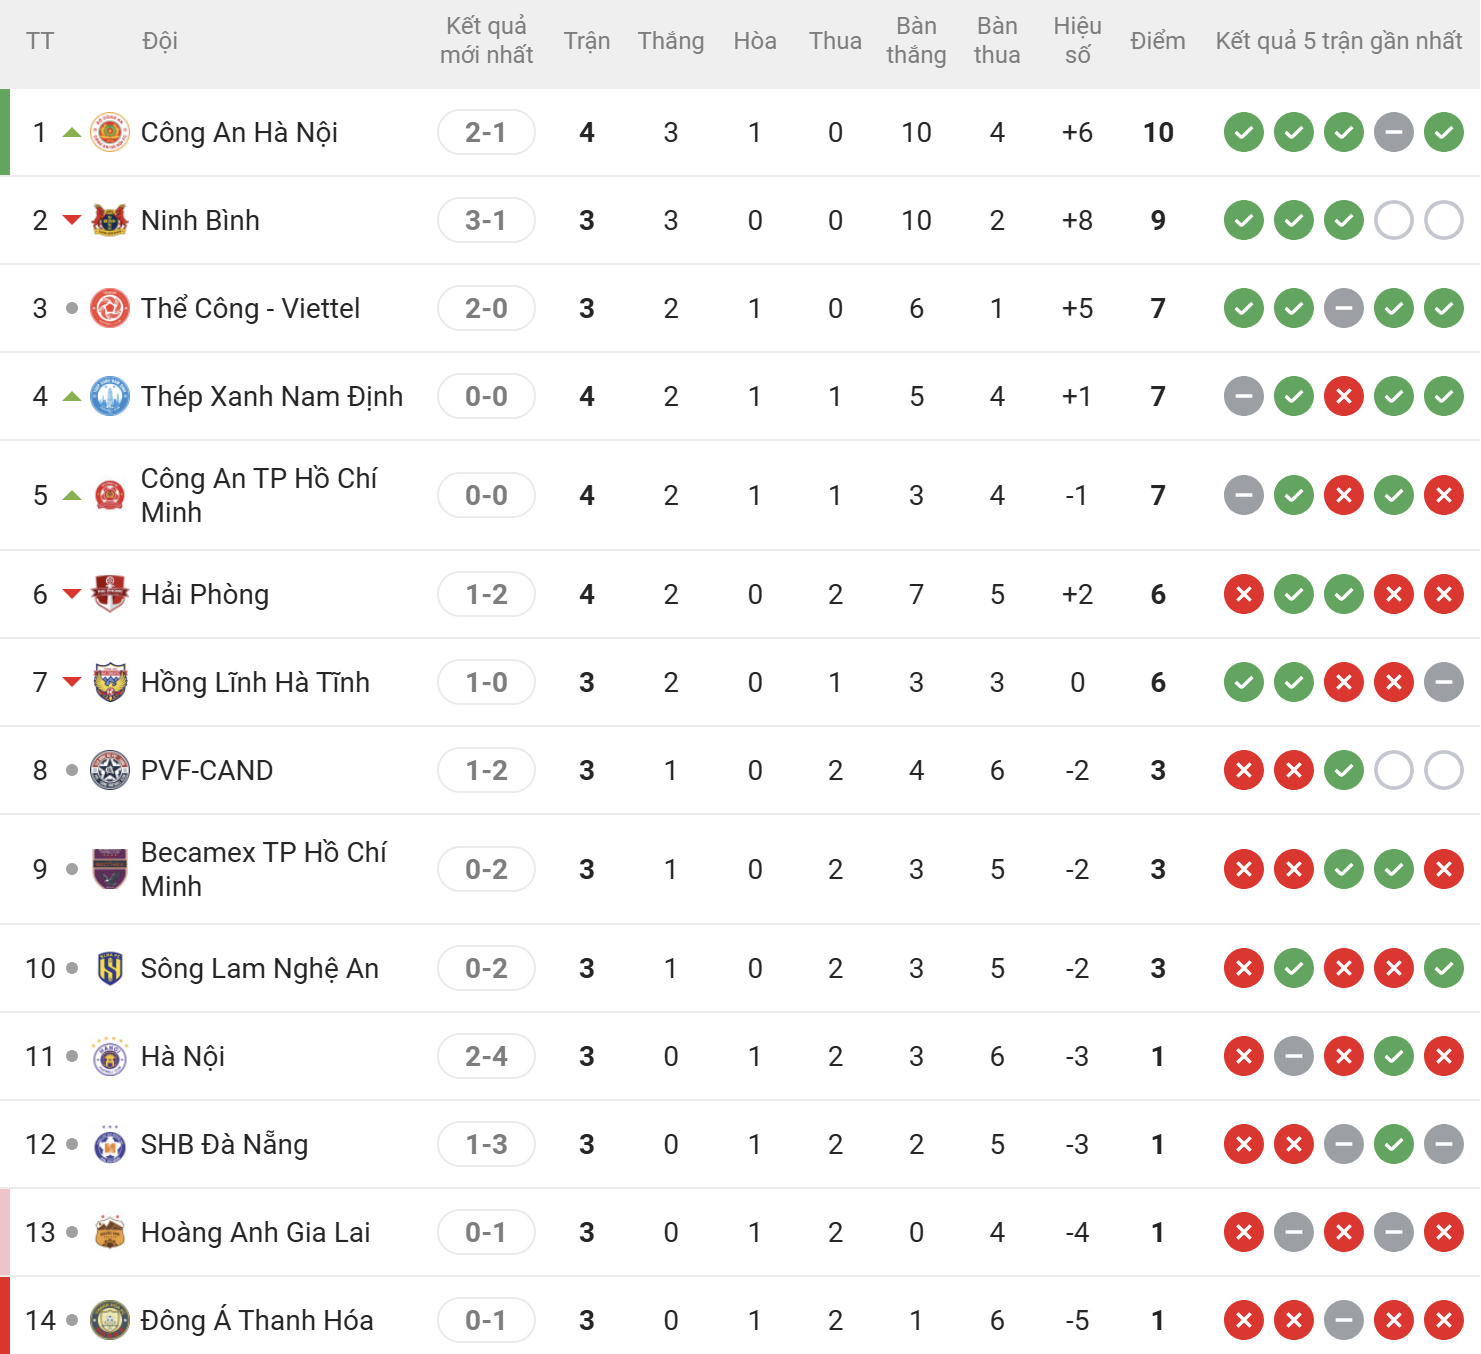Open the 2-1 latest result for Công An Hà Nội
The width and height of the screenshot is (1481, 1354).
coord(486,132)
